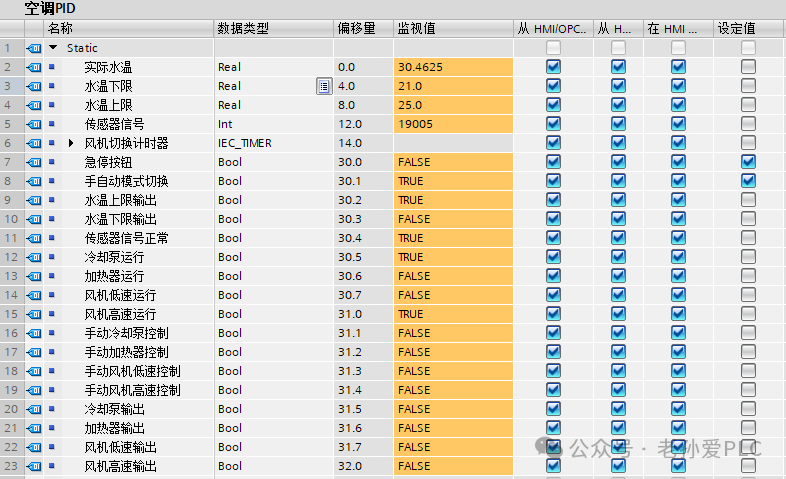The height and width of the screenshot is (479, 786).
Task: Collapse the Static section arrow
Action: (53, 48)
